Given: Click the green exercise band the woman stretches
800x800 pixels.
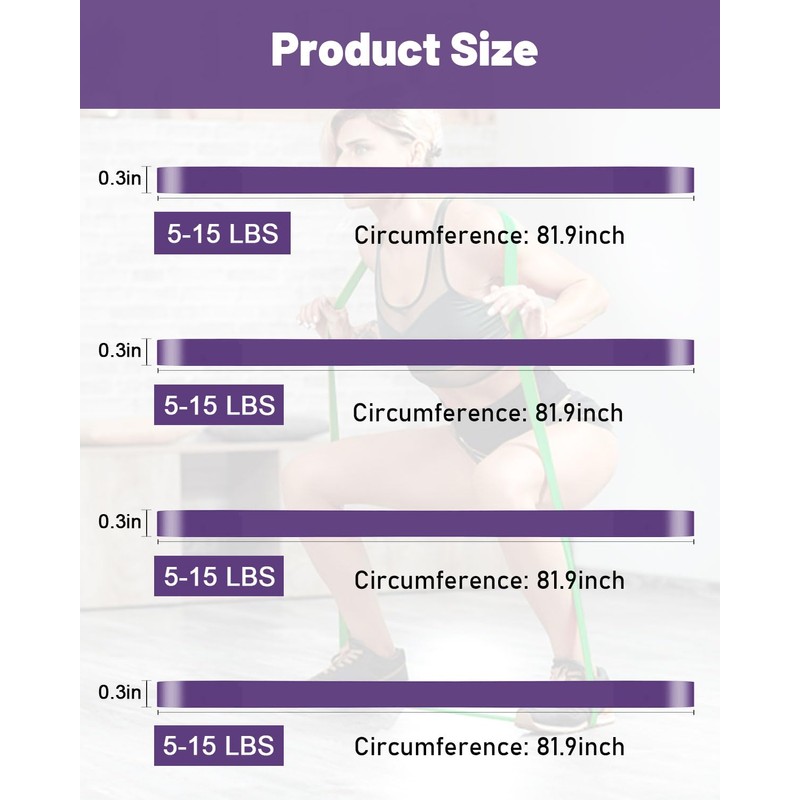Looking at the screenshot, I should pyautogui.click(x=347, y=290).
